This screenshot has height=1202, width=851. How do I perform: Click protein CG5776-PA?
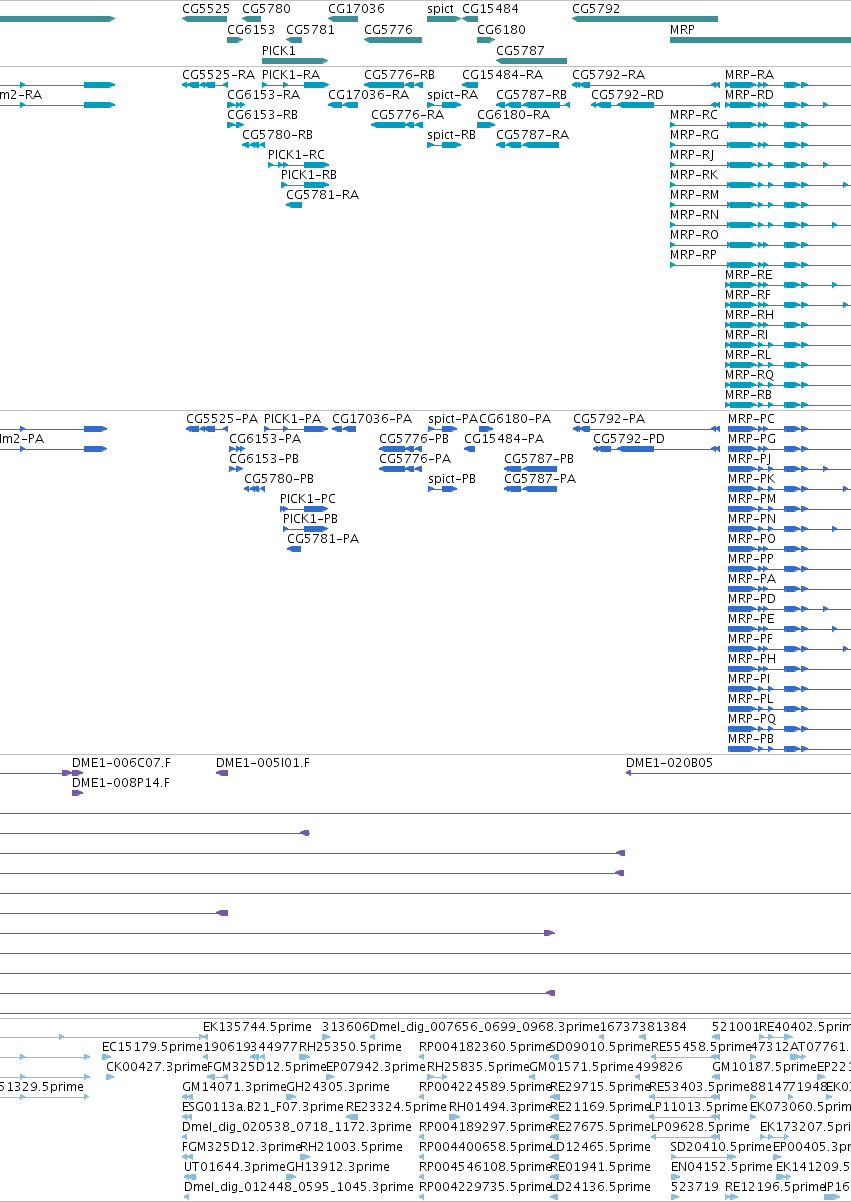[x=415, y=459]
